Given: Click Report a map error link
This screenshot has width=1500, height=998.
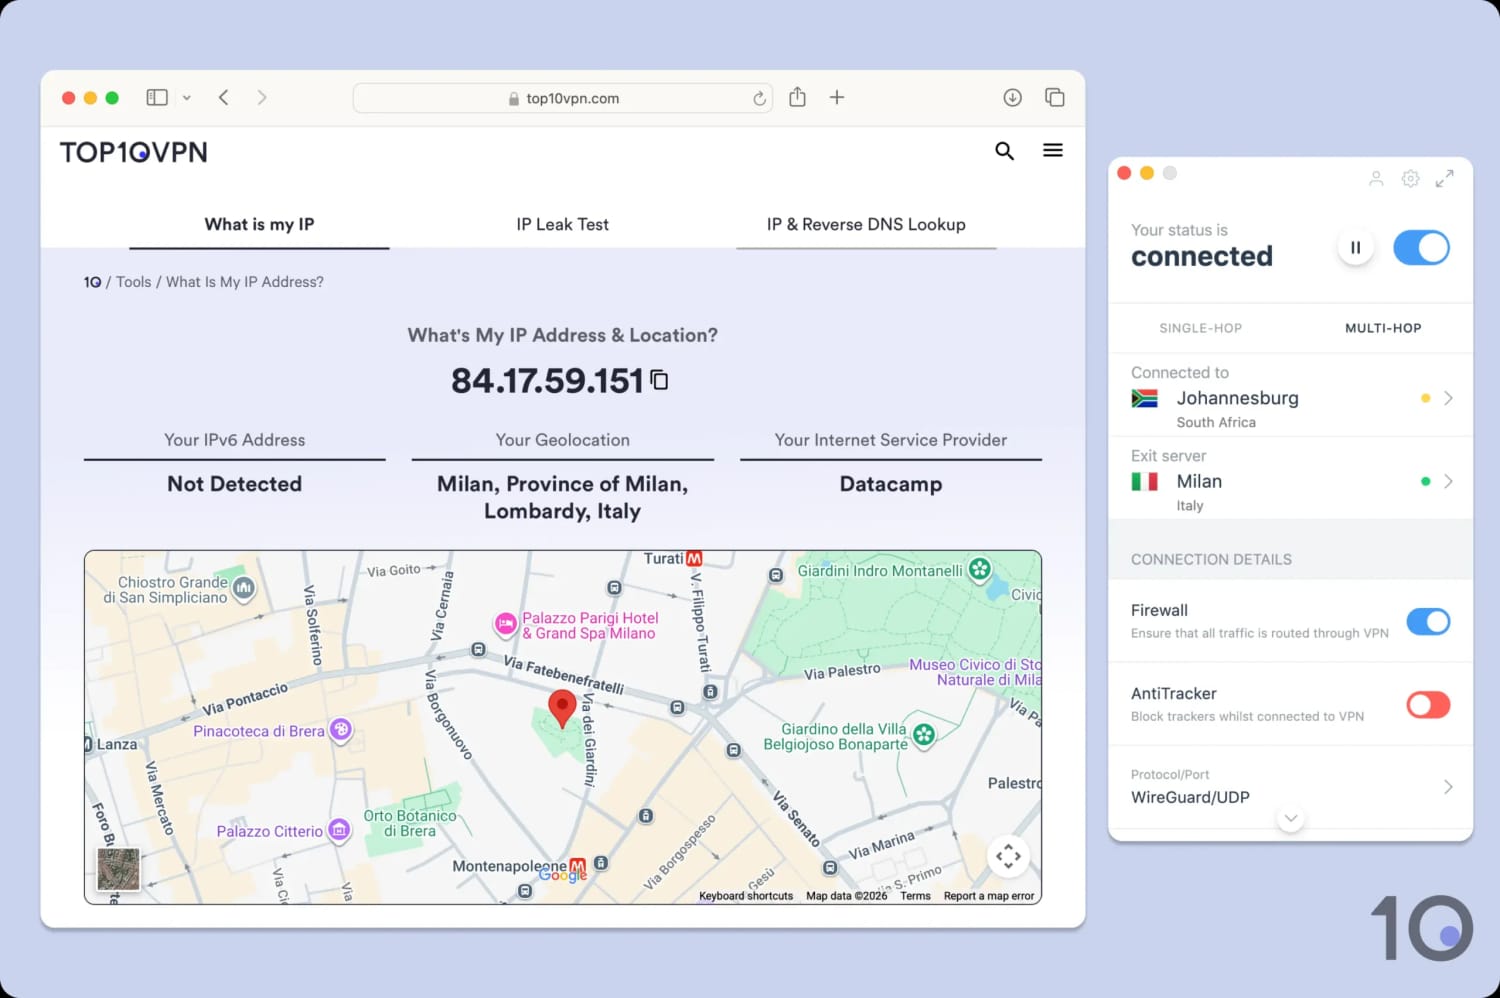Looking at the screenshot, I should [989, 896].
